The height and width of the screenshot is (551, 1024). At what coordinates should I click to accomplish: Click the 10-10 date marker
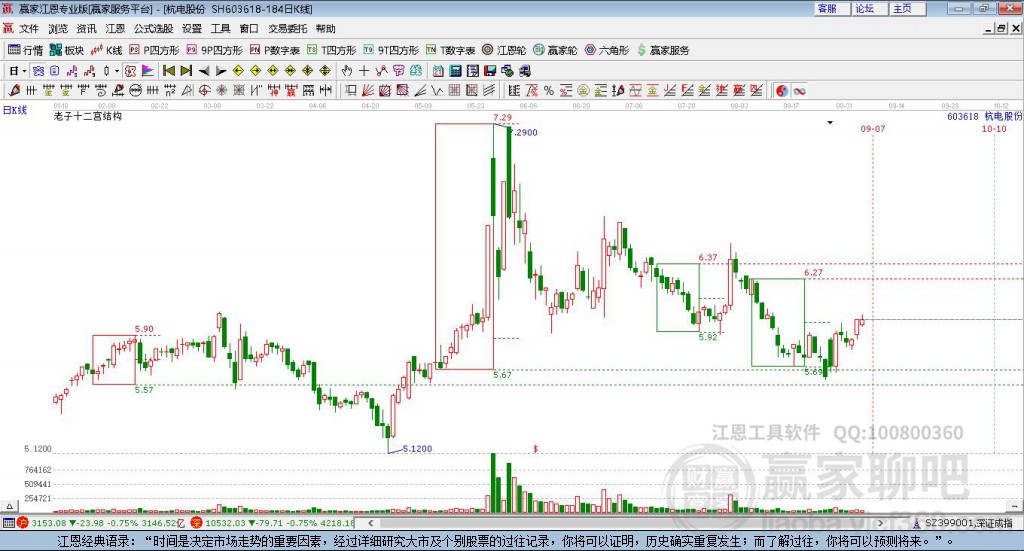[994, 129]
